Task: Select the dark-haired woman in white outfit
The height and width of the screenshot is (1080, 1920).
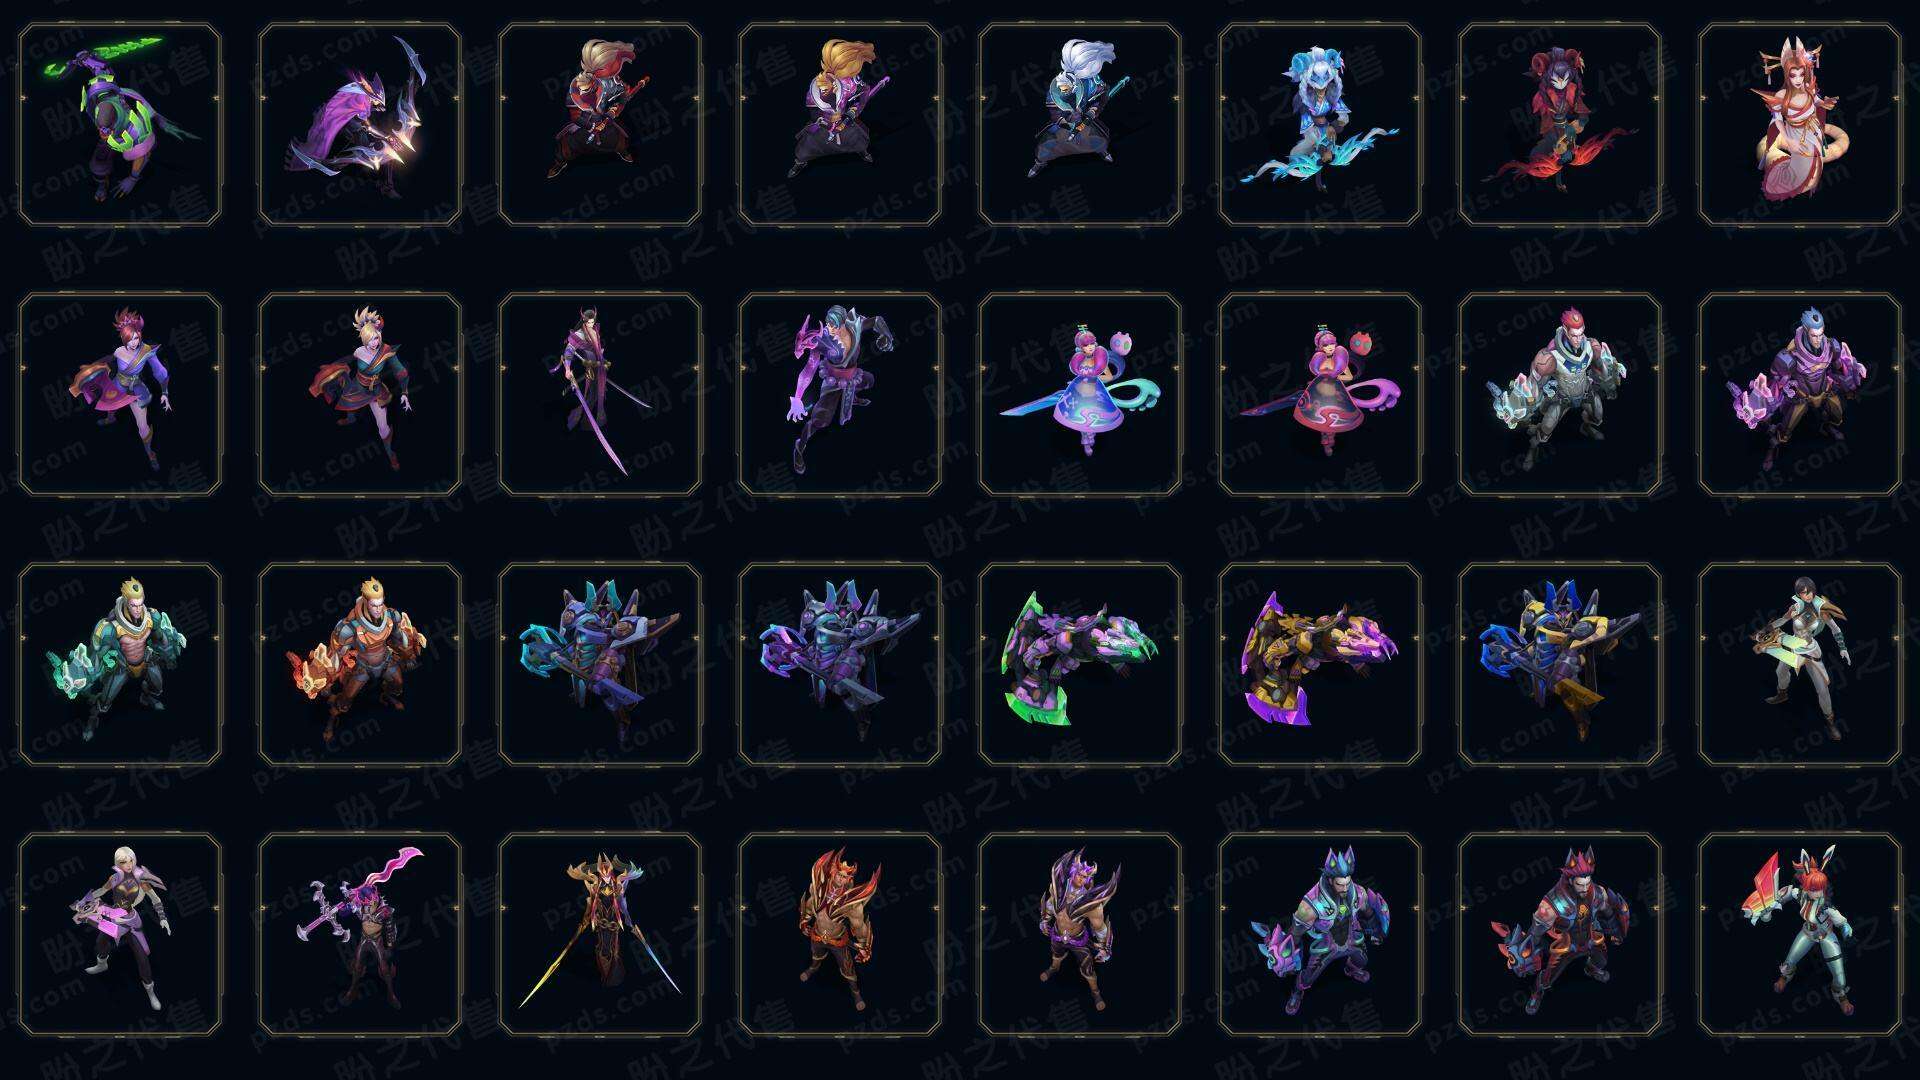Action: point(1800,664)
